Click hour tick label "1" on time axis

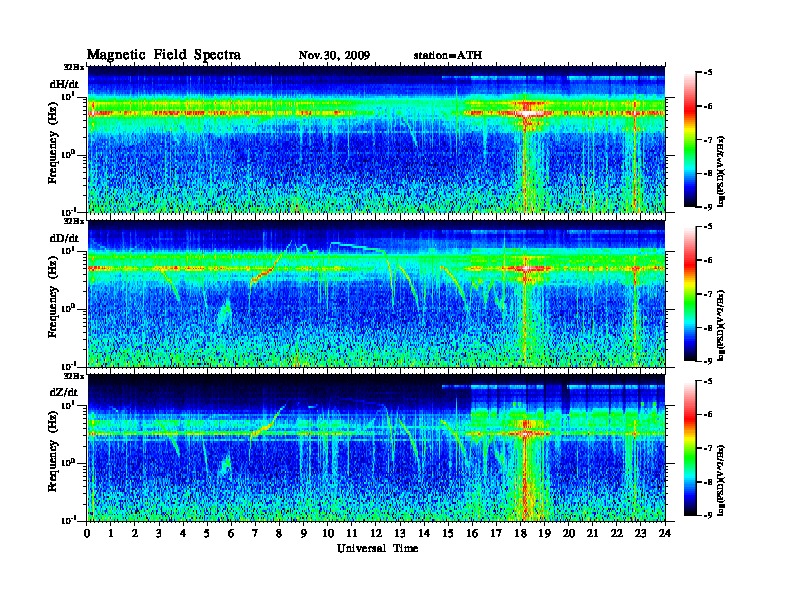(111, 534)
